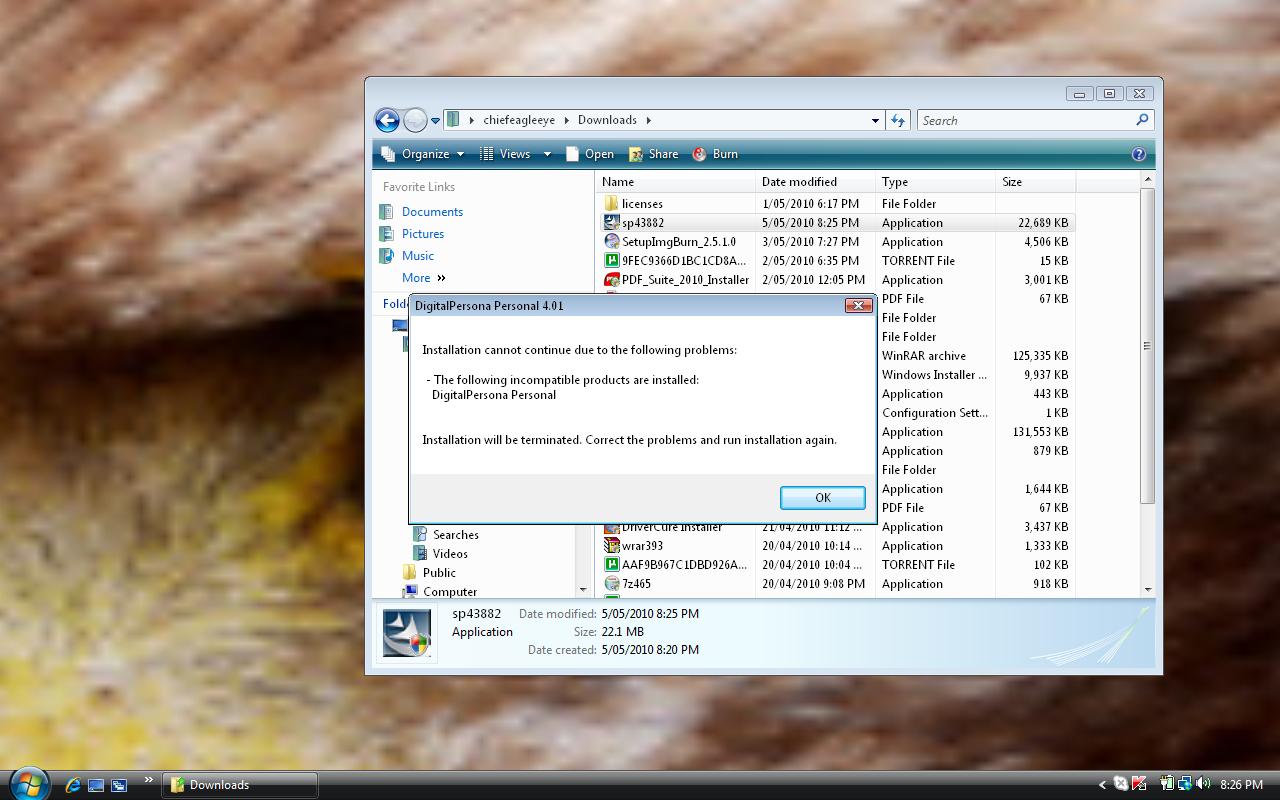Click the Show Desktop Quick Launch icon

[x=96, y=785]
